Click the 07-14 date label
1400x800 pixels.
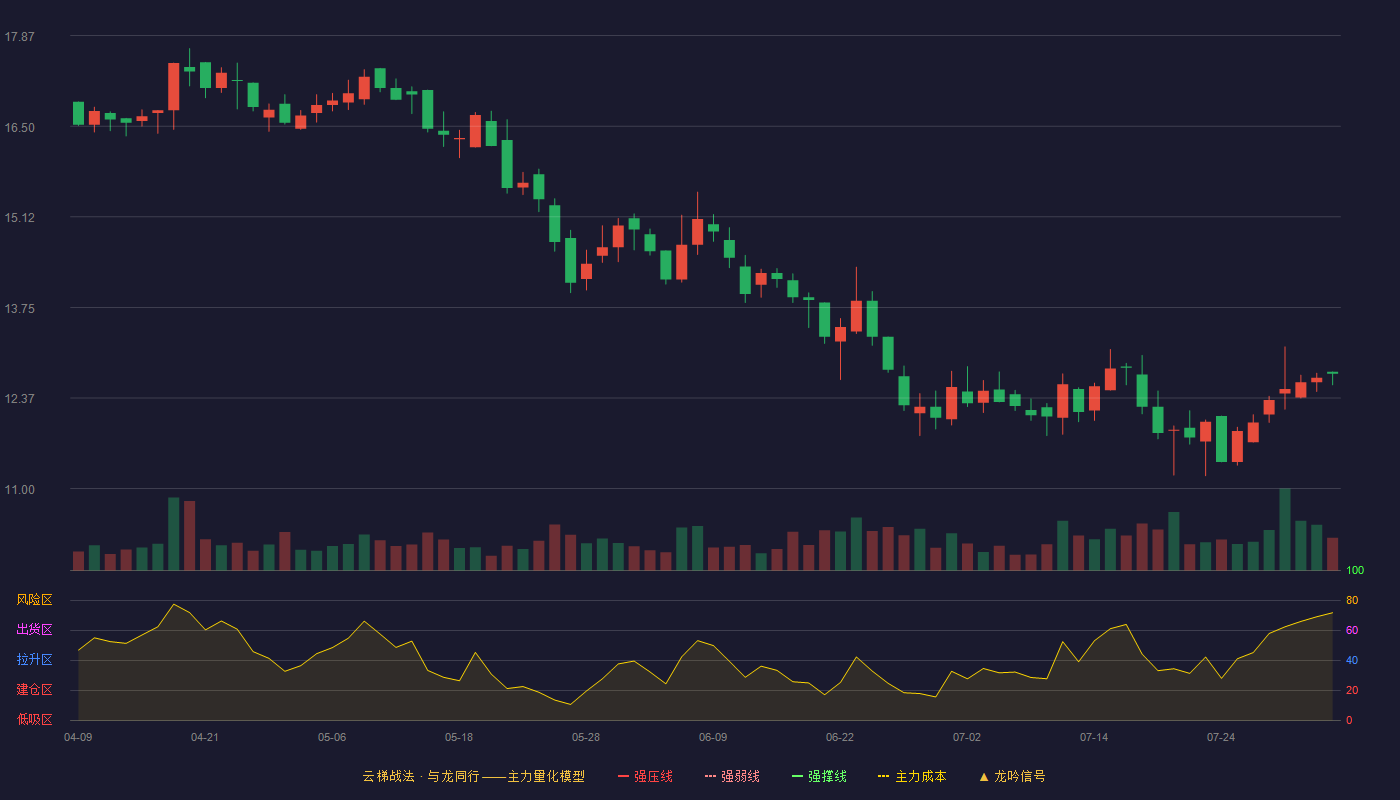[x=1094, y=737]
